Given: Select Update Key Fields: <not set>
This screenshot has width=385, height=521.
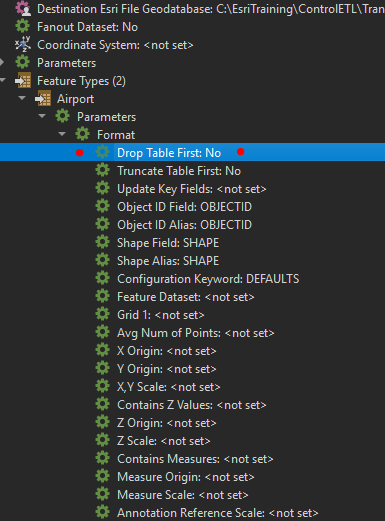Looking at the screenshot, I should pos(192,189).
